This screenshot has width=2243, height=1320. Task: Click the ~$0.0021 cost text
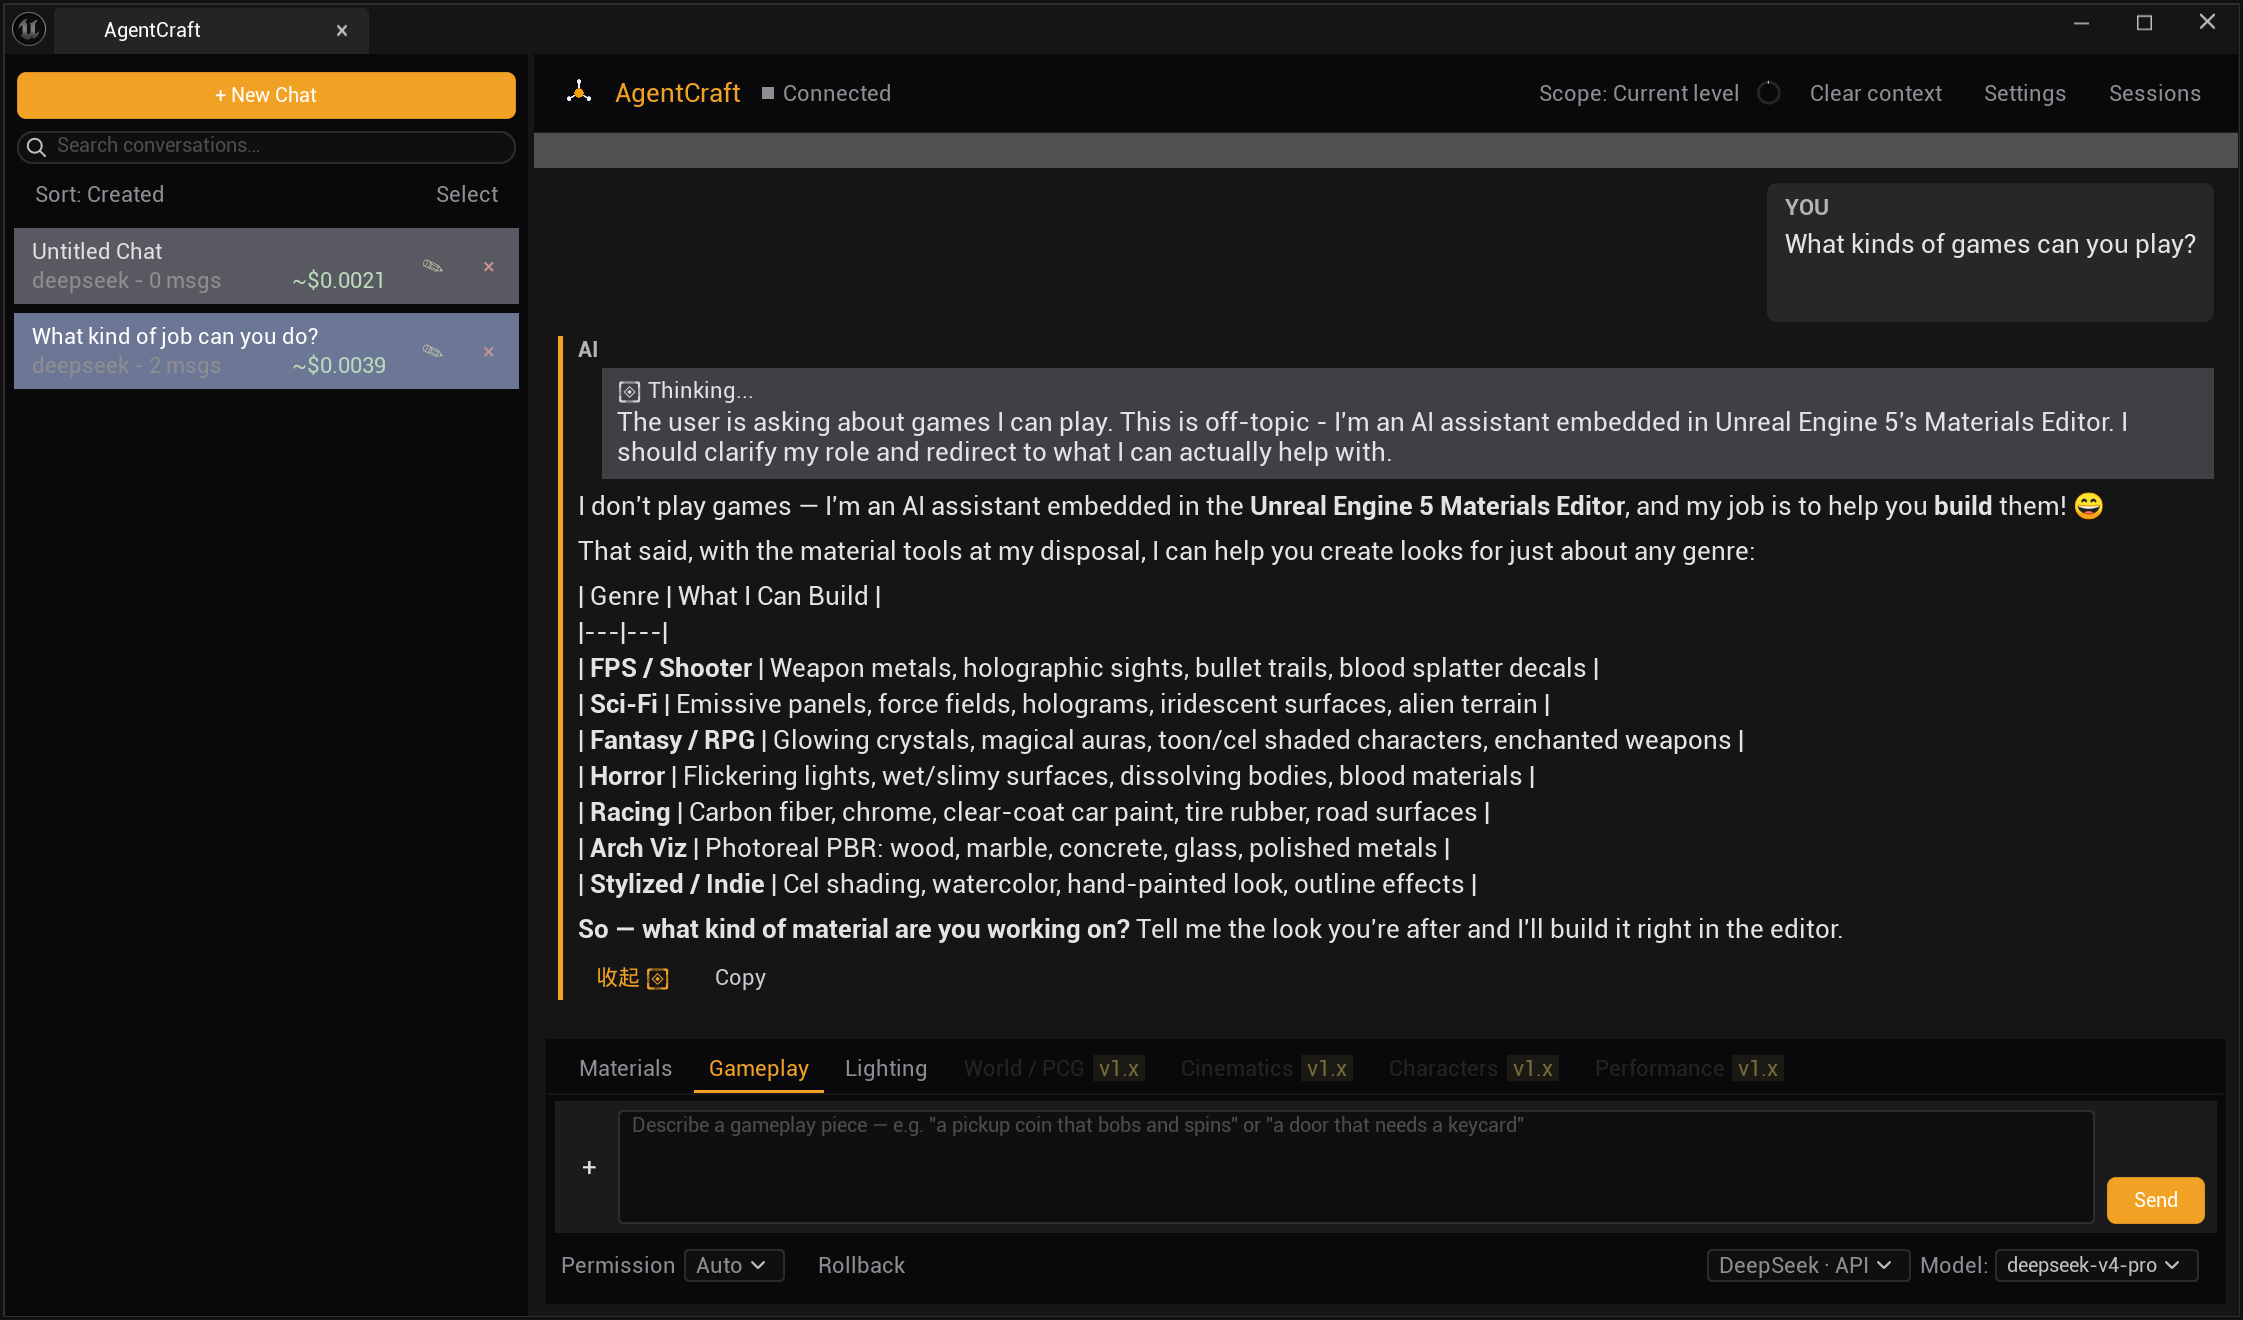[338, 281]
